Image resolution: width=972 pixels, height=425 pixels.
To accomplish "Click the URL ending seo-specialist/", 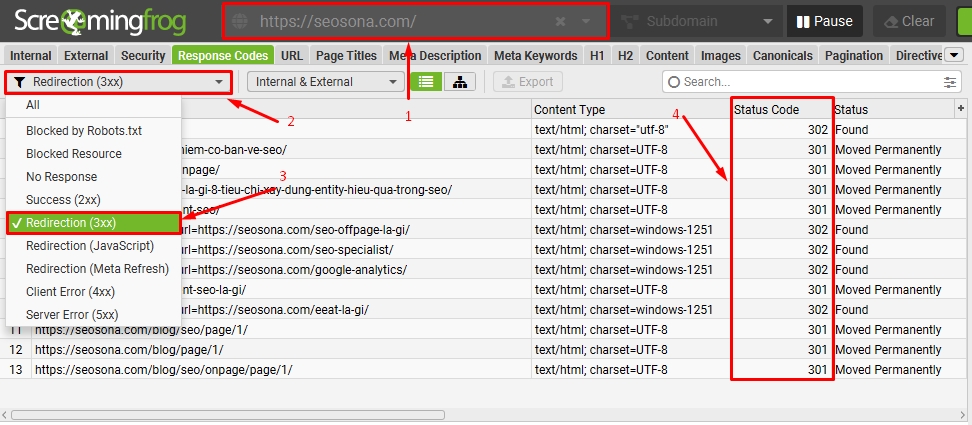I will (288, 250).
